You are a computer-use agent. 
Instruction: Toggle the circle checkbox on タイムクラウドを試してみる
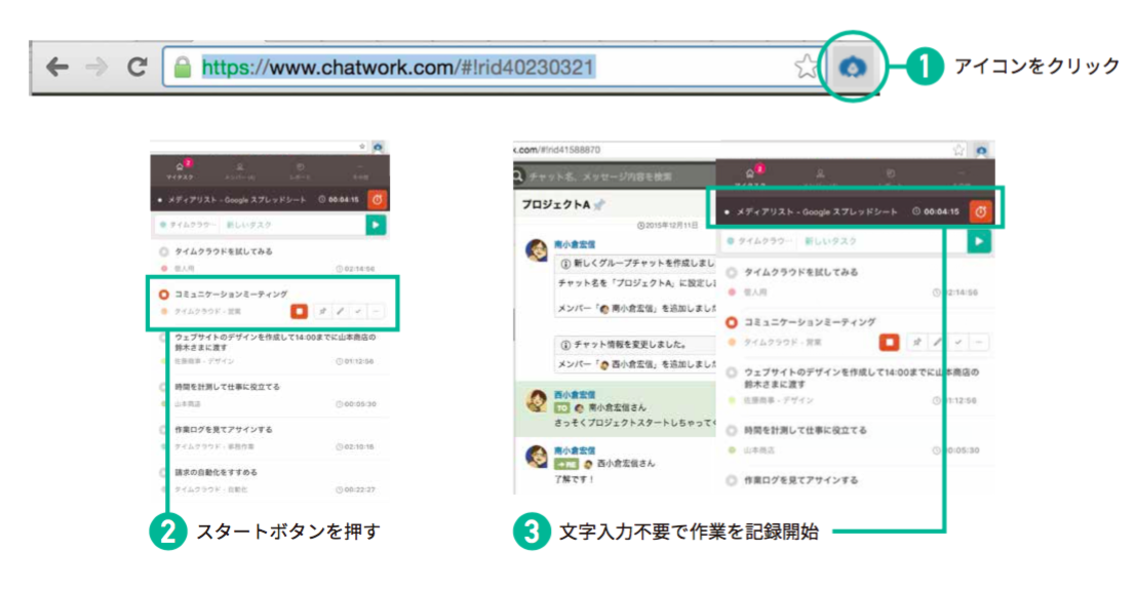[x=162, y=249]
